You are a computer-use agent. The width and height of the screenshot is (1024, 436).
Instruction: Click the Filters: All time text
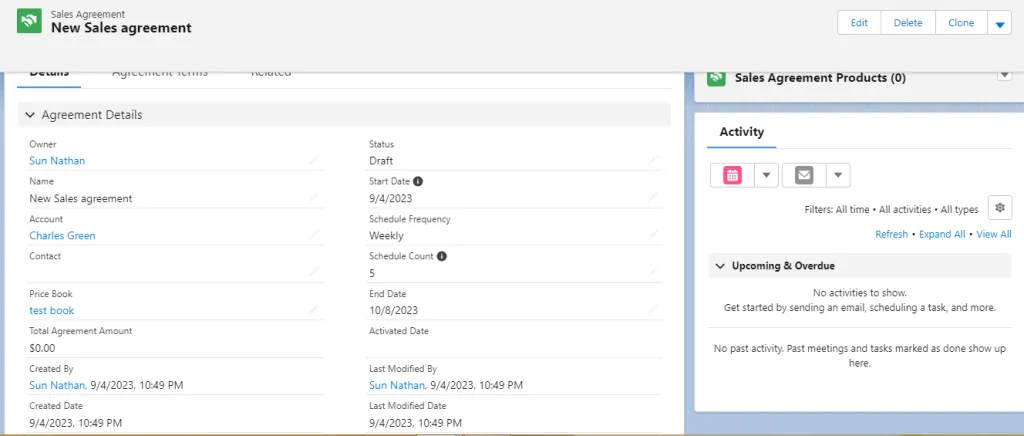point(837,210)
